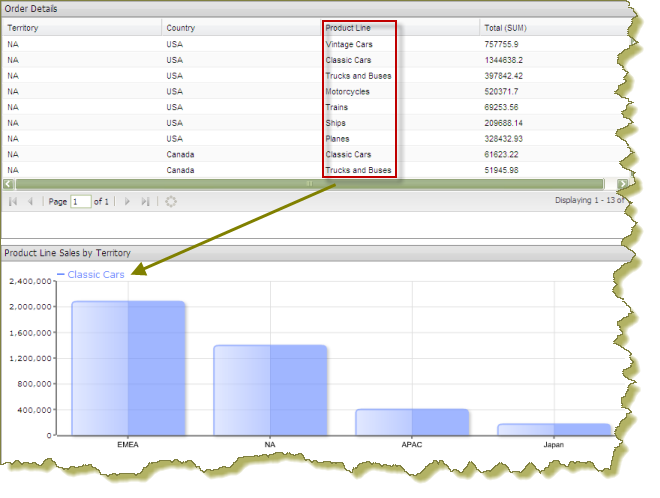
Task: Sort by Product Line column header
Action: pos(348,28)
